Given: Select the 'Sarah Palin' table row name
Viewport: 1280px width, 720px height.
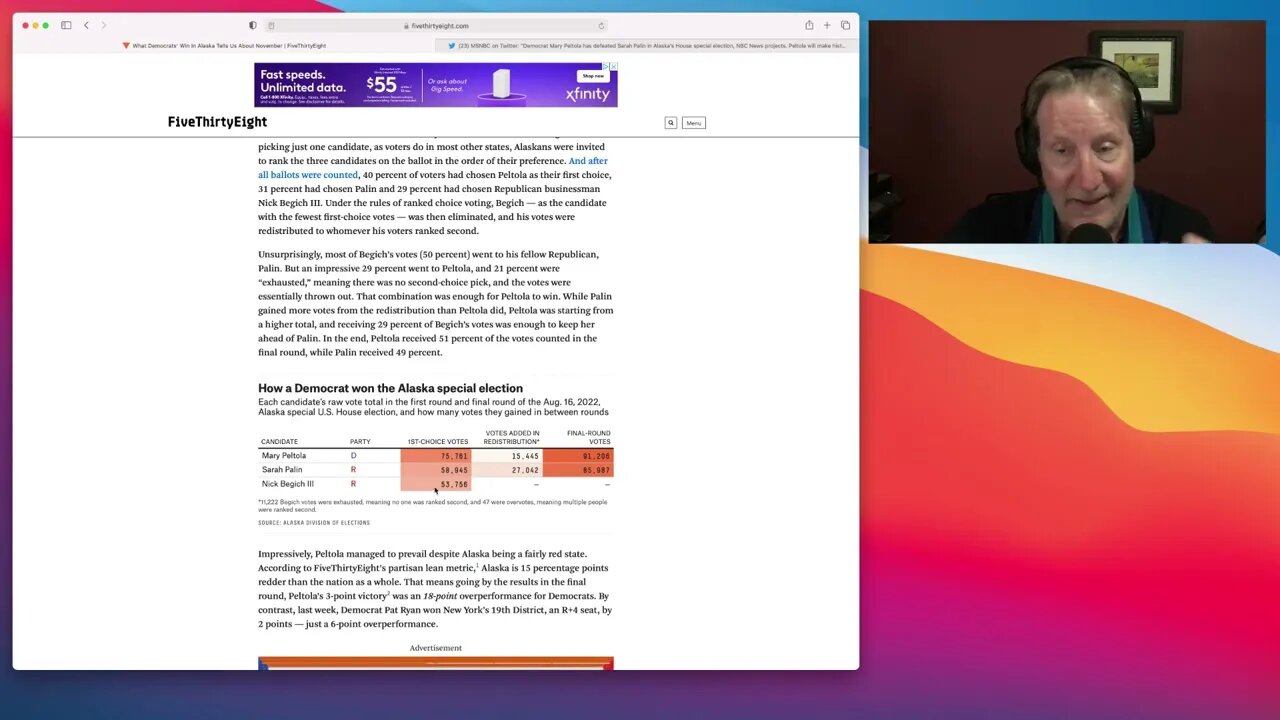Looking at the screenshot, I should click(282, 470).
